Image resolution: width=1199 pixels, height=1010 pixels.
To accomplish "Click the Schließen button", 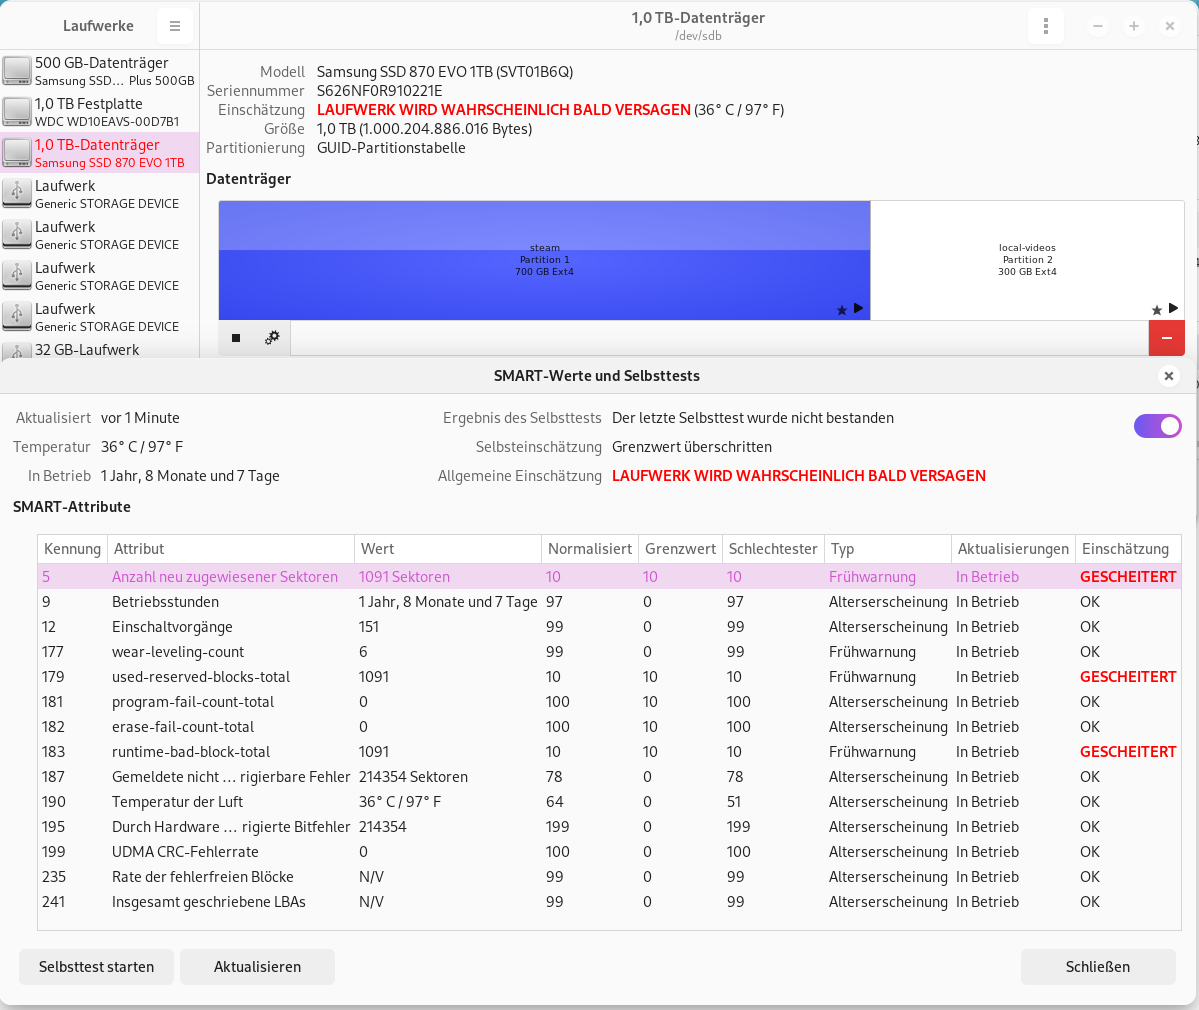I will pos(1098,966).
